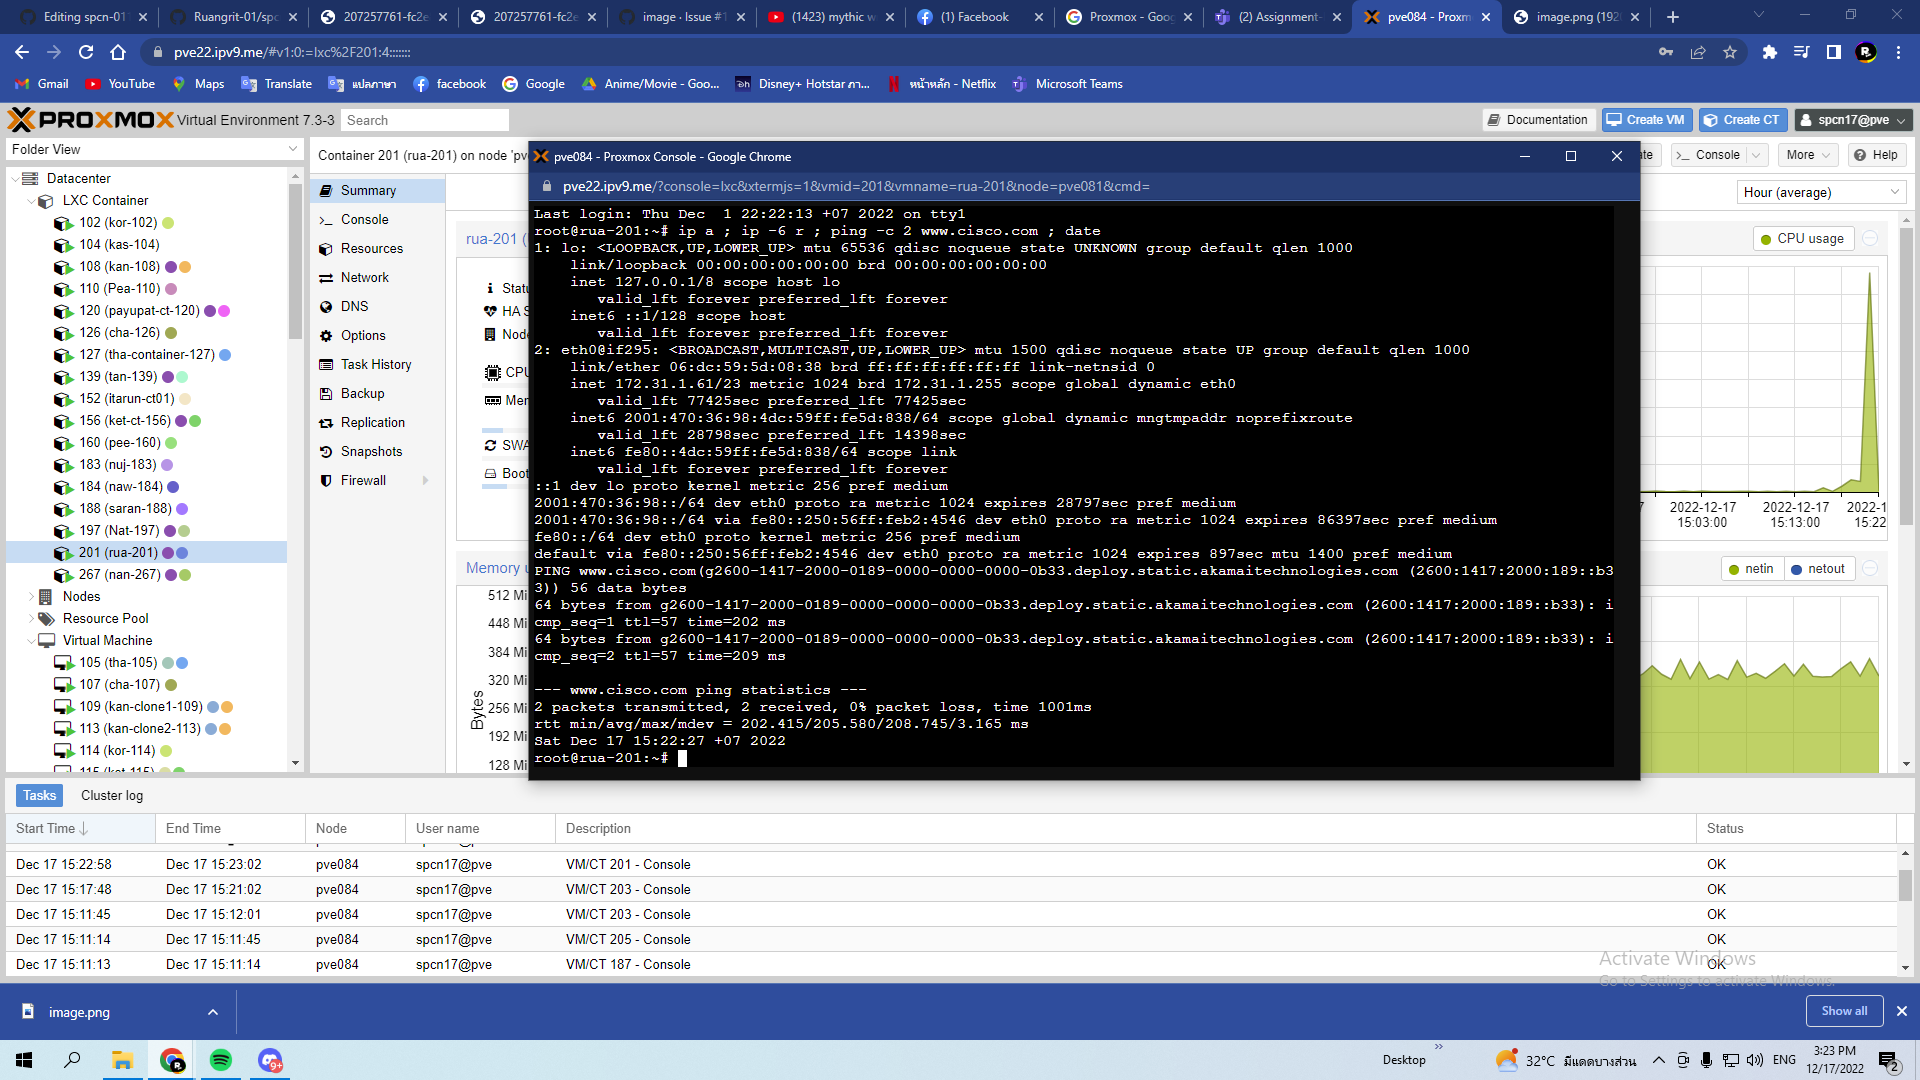Open Documentation book button
The width and height of the screenshot is (1920, 1080).
pyautogui.click(x=1538, y=120)
